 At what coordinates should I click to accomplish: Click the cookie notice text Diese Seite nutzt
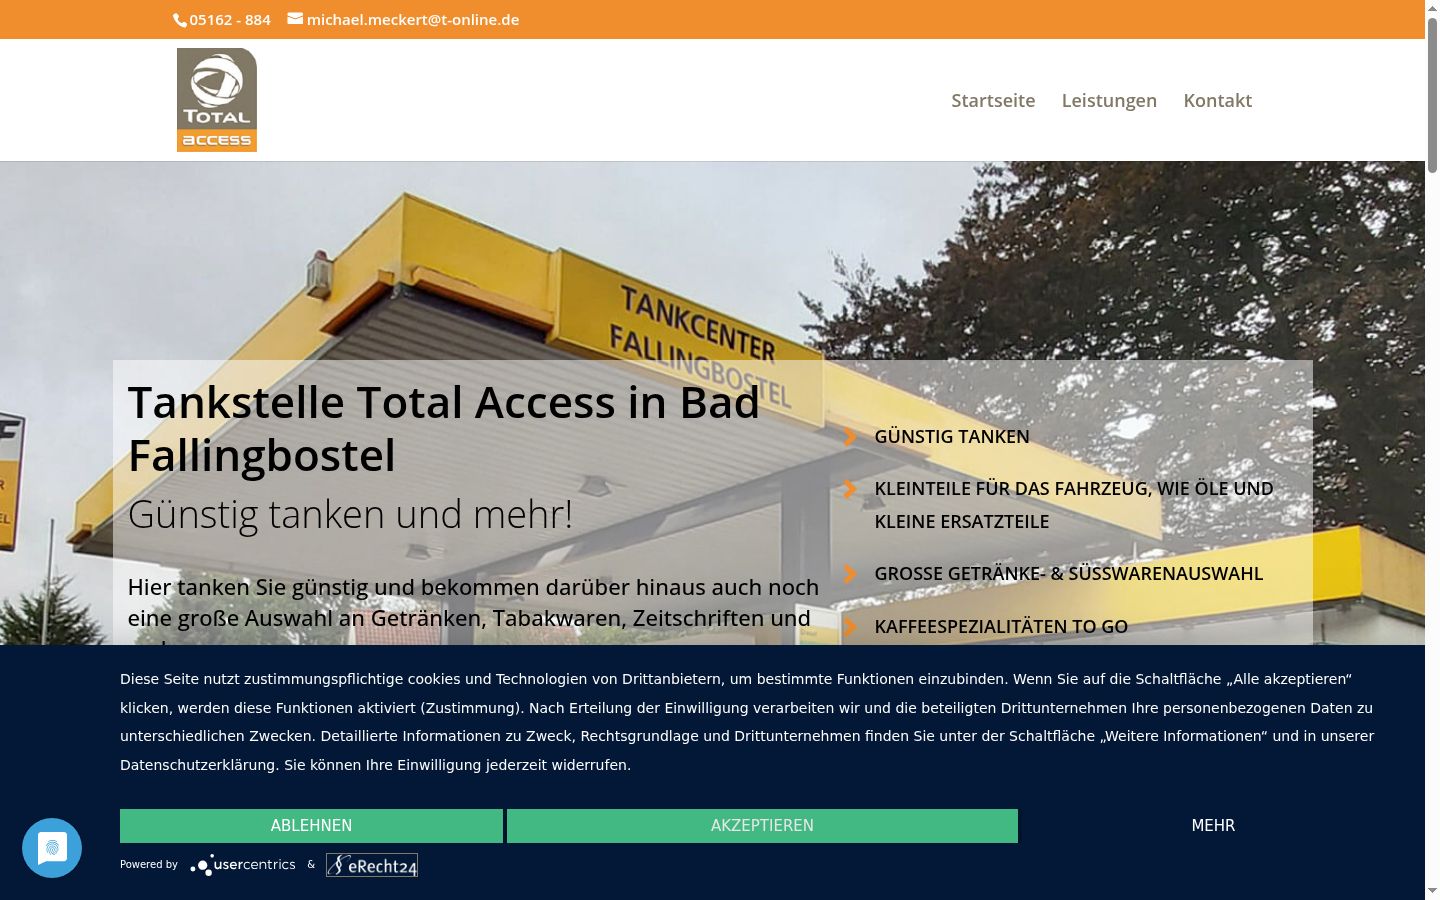747,722
